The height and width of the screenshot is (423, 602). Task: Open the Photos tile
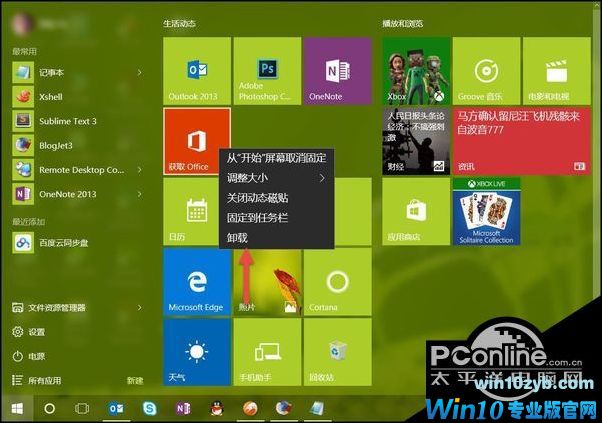coord(267,283)
